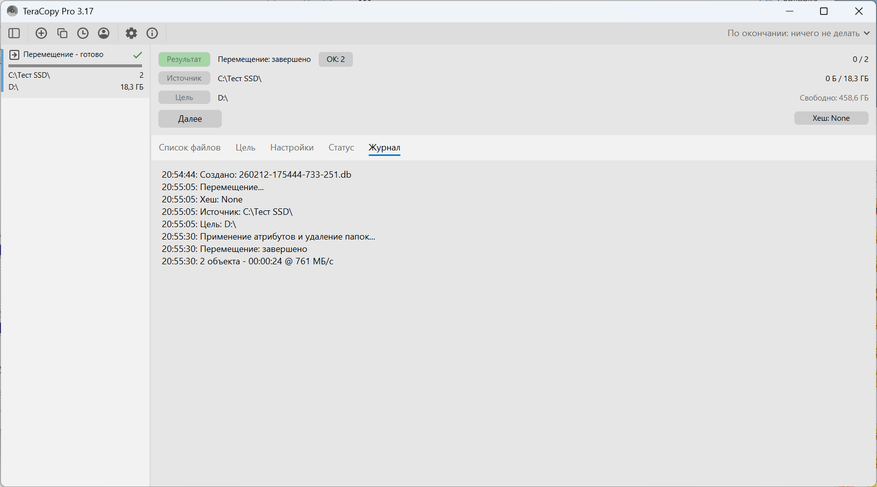Toggle the sidebar panel icon
The height and width of the screenshot is (487, 877).
[14, 34]
